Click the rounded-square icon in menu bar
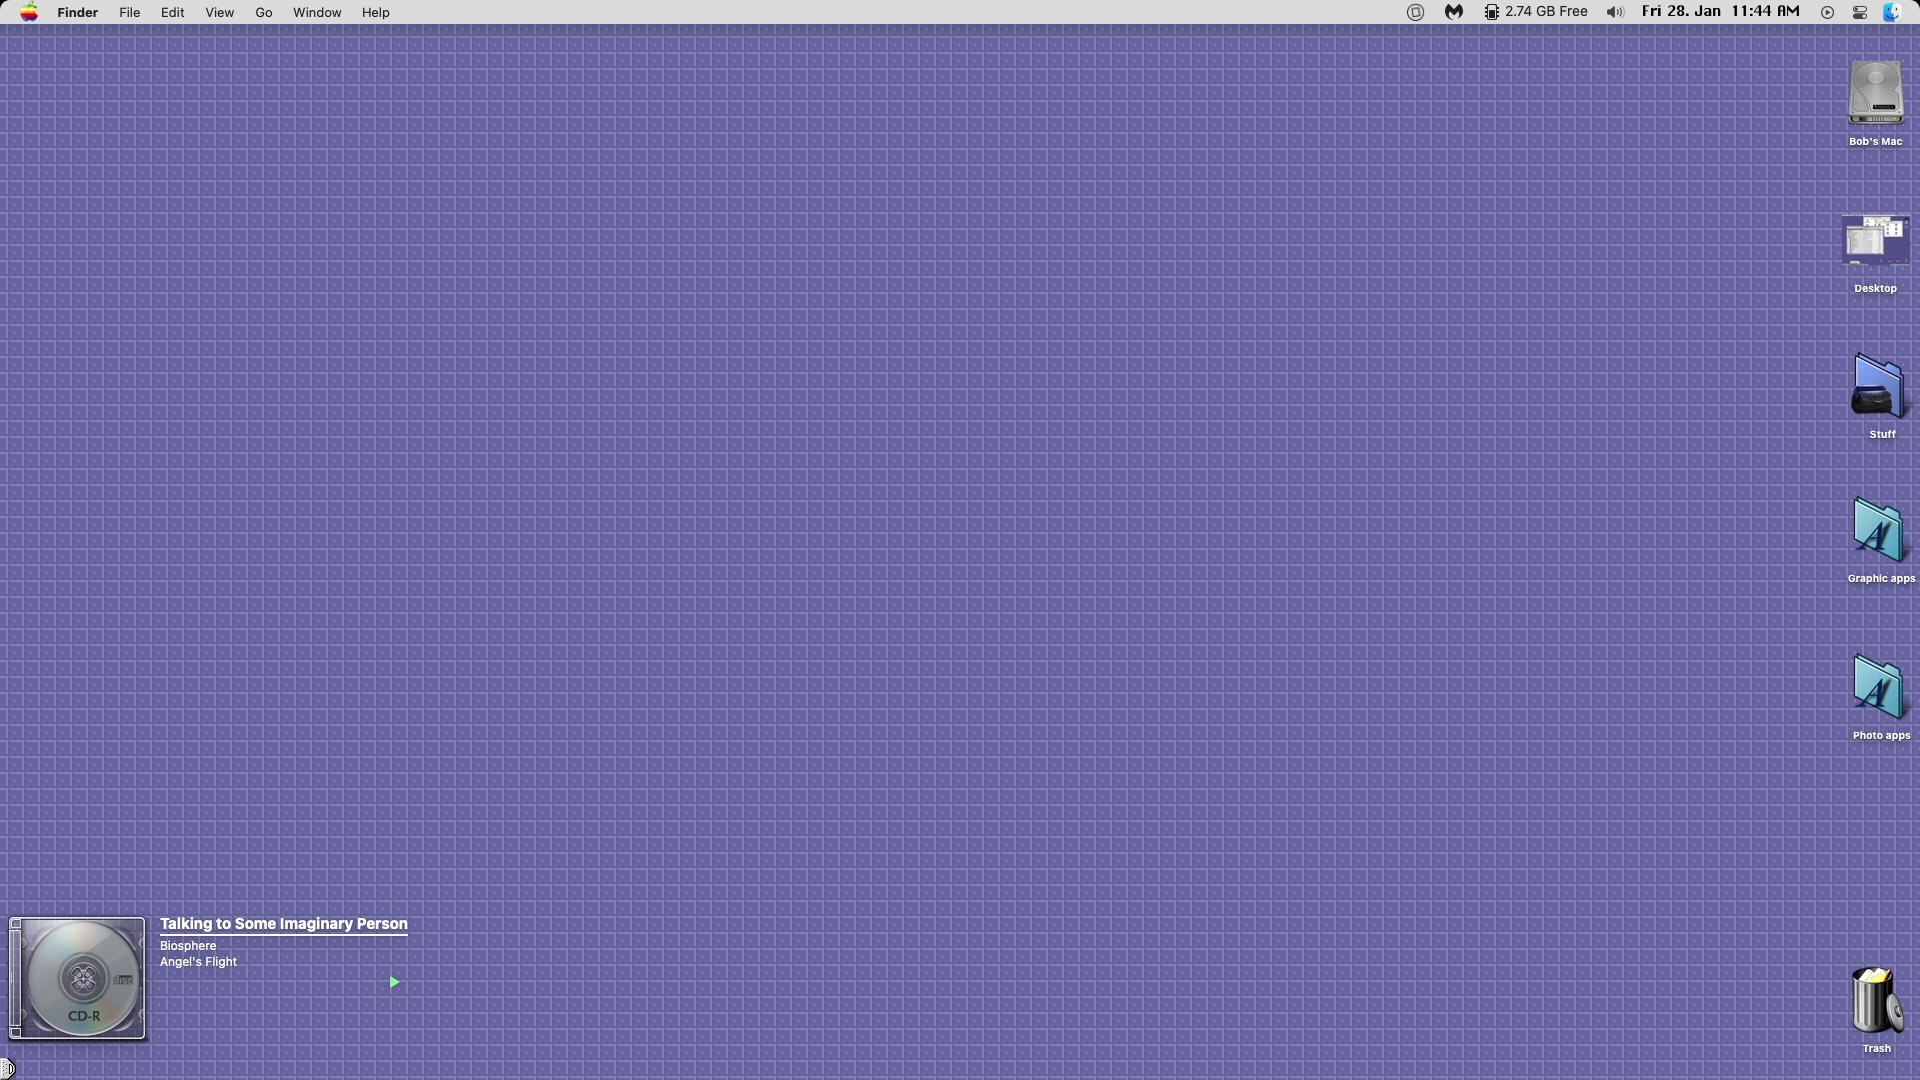The width and height of the screenshot is (1920, 1080). click(x=1415, y=12)
